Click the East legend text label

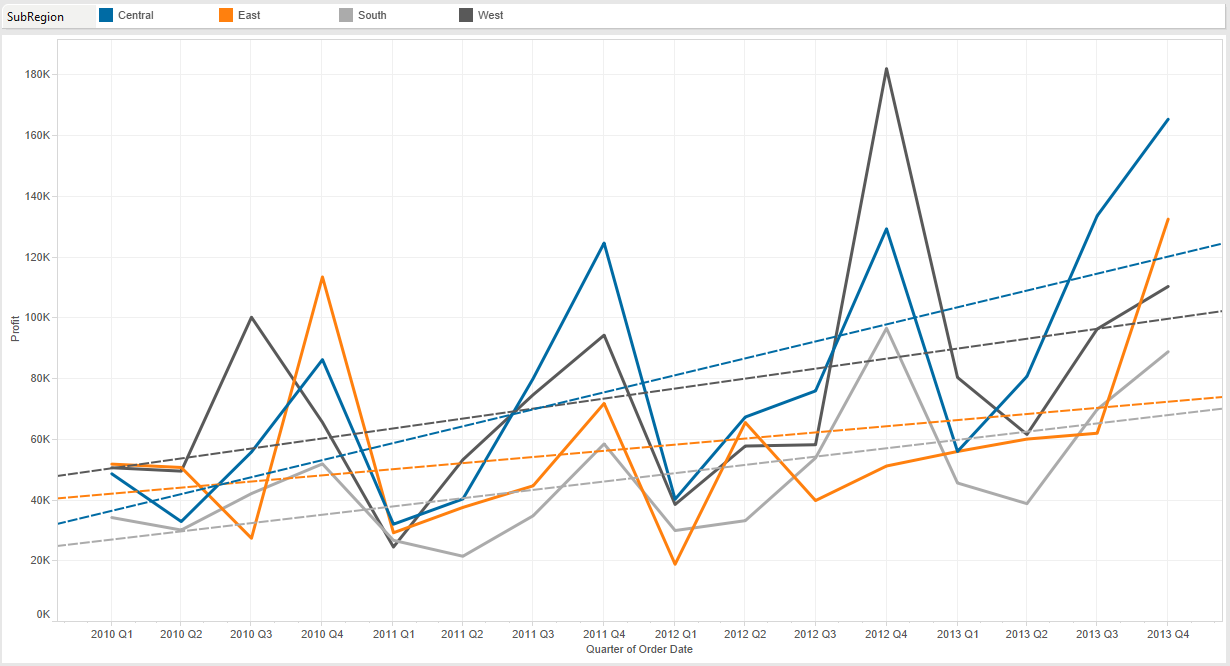click(x=248, y=15)
